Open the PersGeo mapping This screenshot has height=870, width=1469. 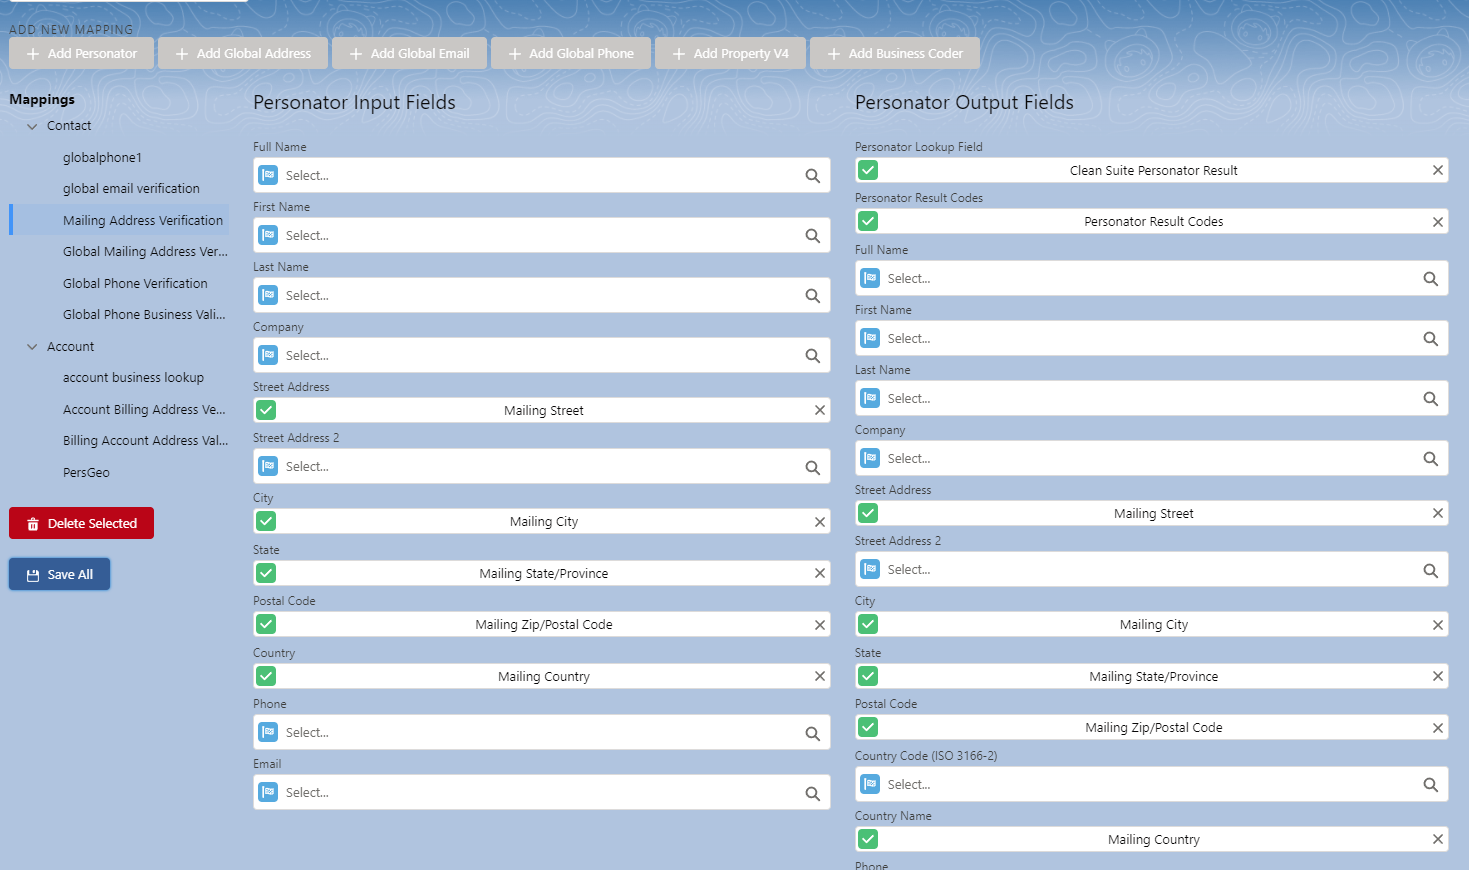point(86,473)
